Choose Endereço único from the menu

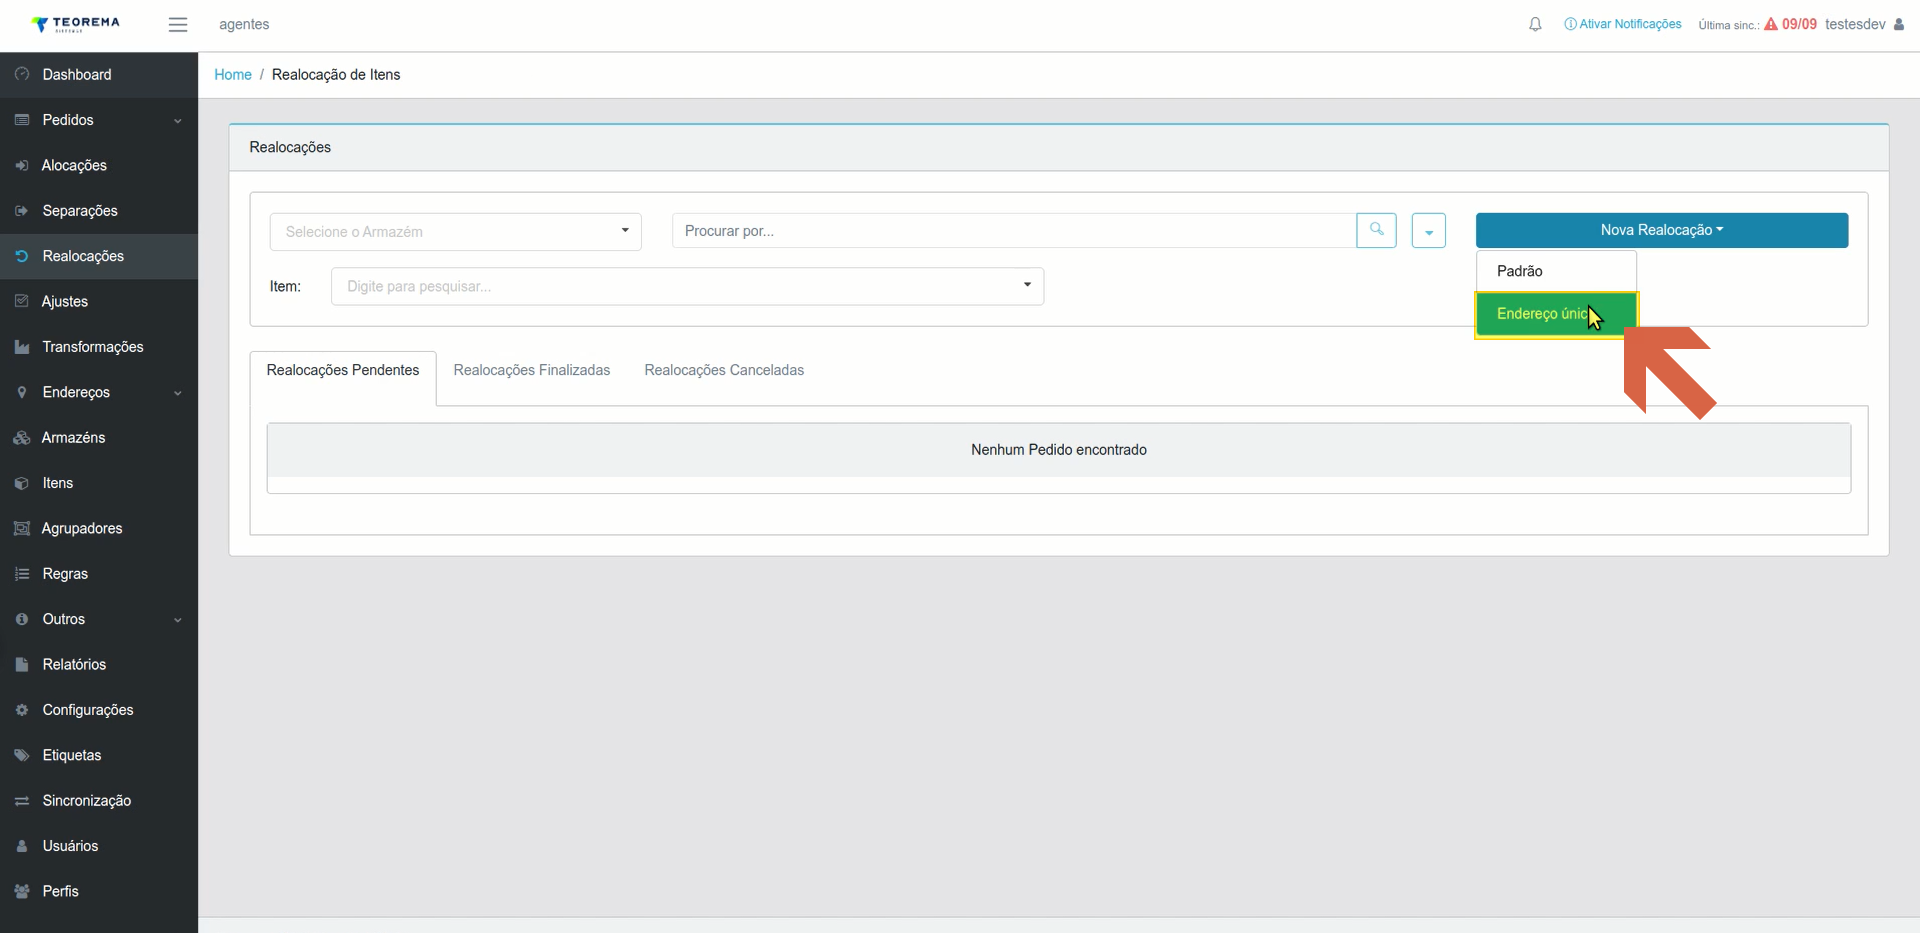click(x=1556, y=314)
